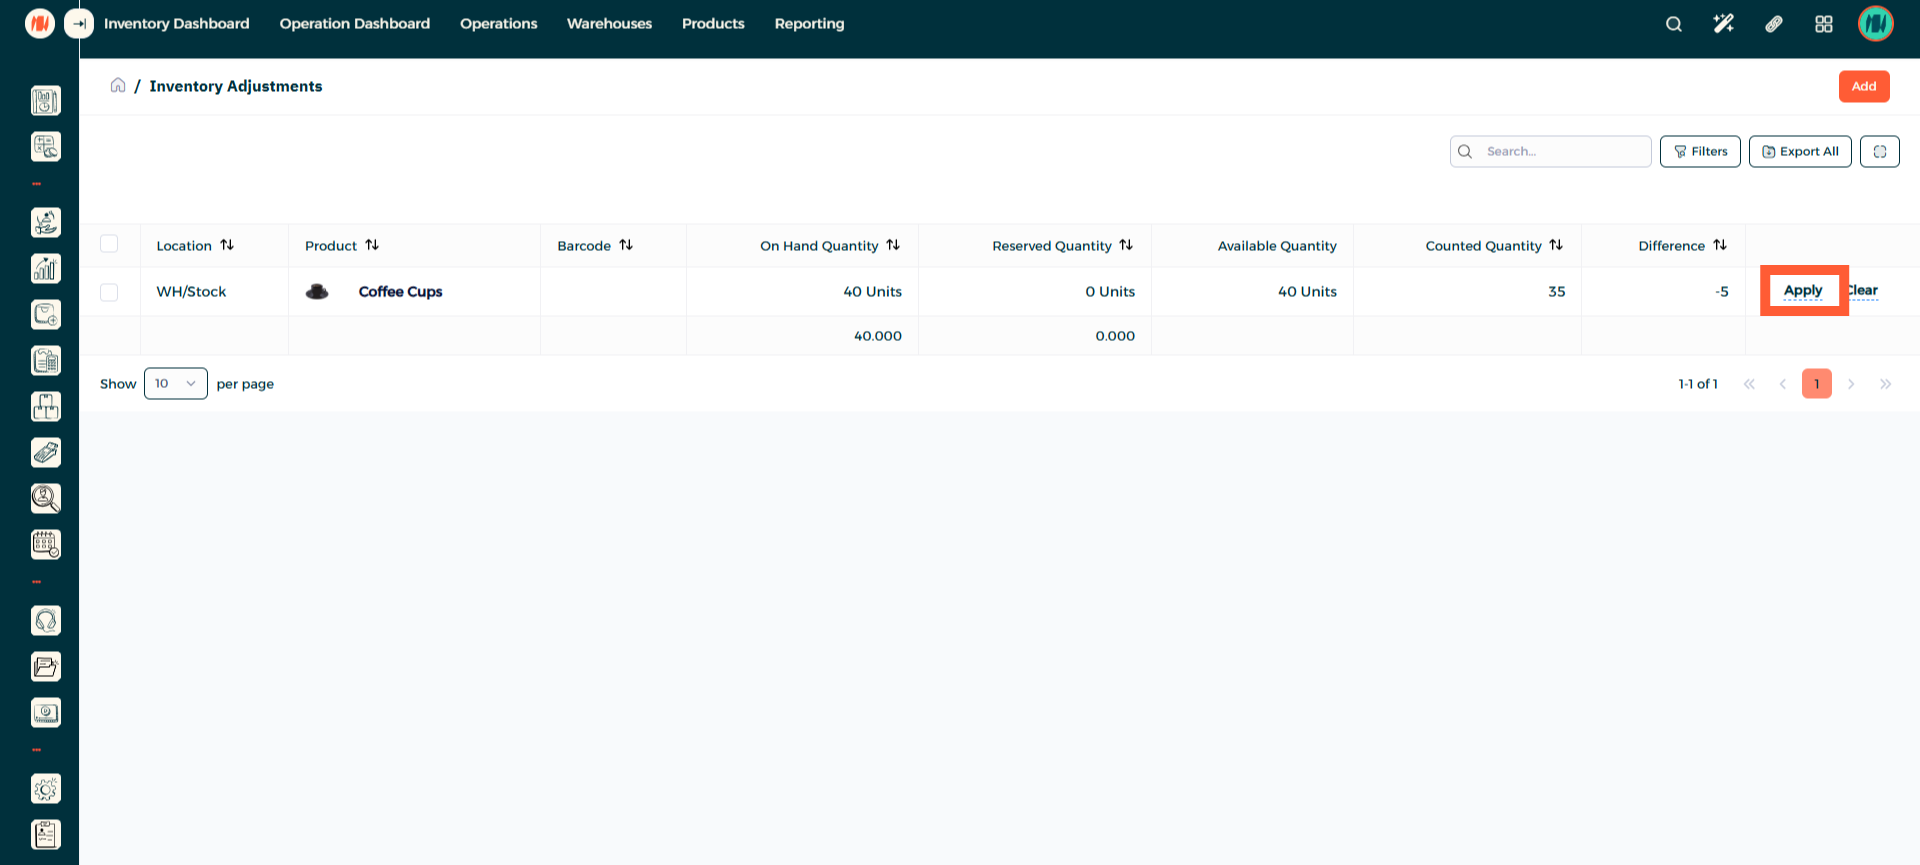This screenshot has height=865, width=1920.
Task: Open the user profile avatar
Action: pyautogui.click(x=1875, y=24)
